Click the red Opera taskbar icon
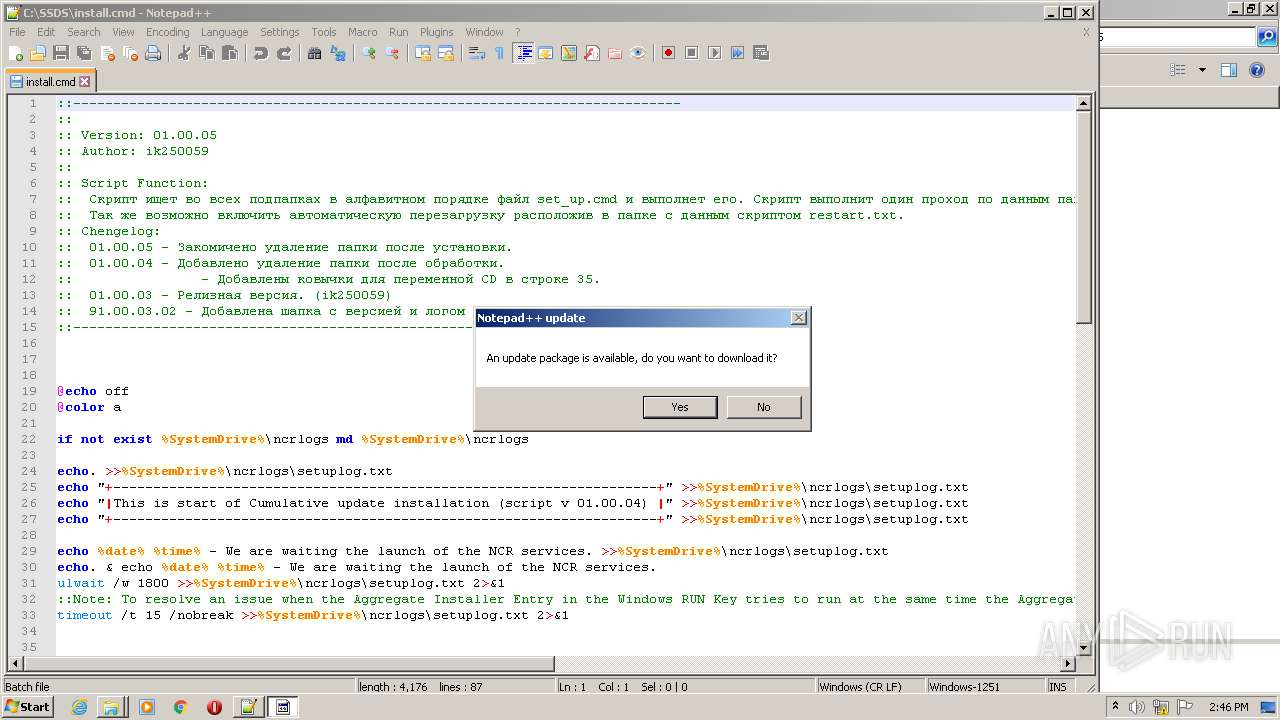 click(x=214, y=707)
